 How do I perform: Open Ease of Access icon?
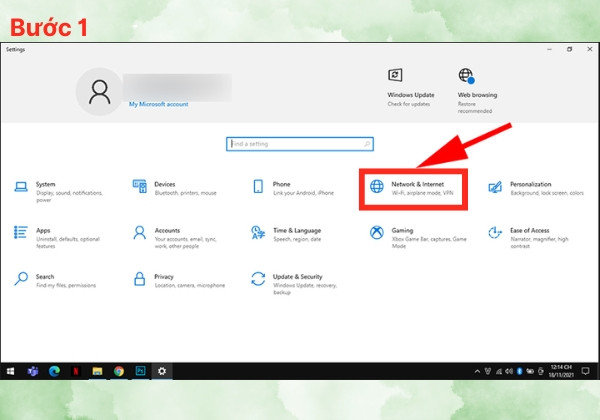point(495,233)
